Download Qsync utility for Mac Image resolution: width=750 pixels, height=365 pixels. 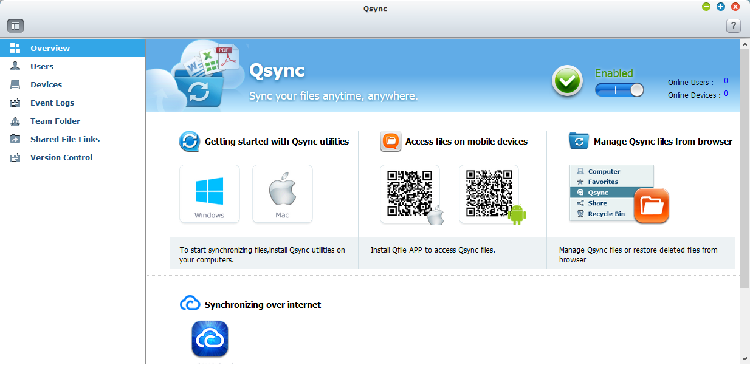(282, 194)
